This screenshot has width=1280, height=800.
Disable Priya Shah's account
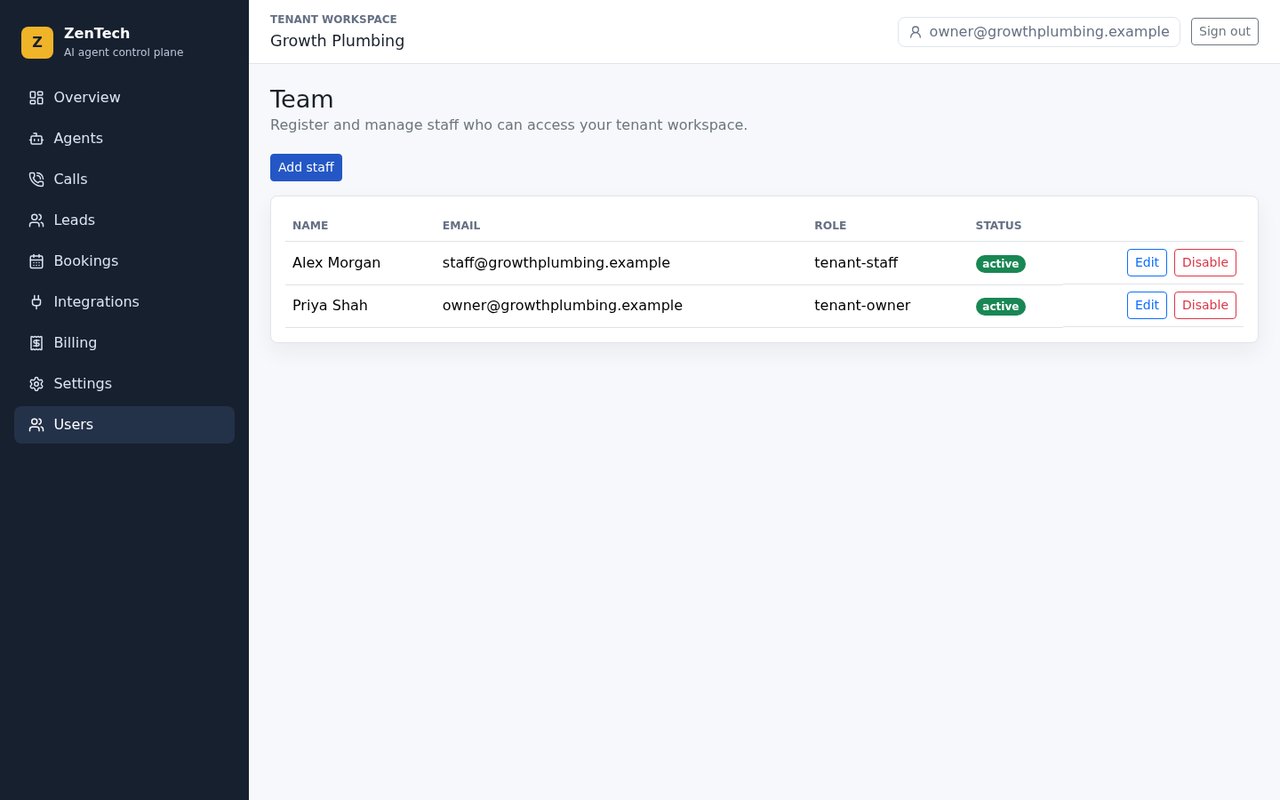click(x=1205, y=305)
